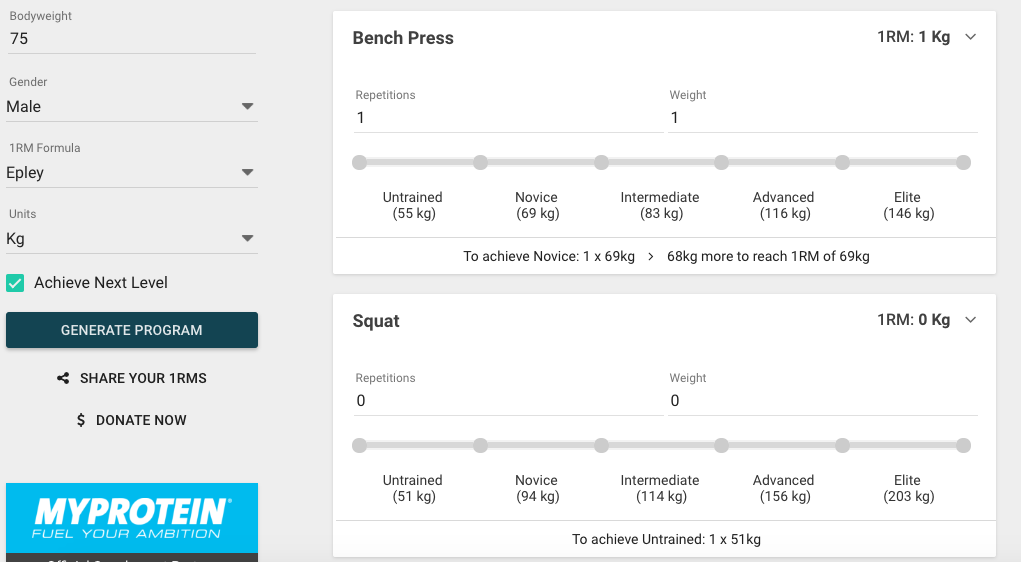Collapse the Squat card chevron
This screenshot has height=562, width=1021.
(x=970, y=320)
